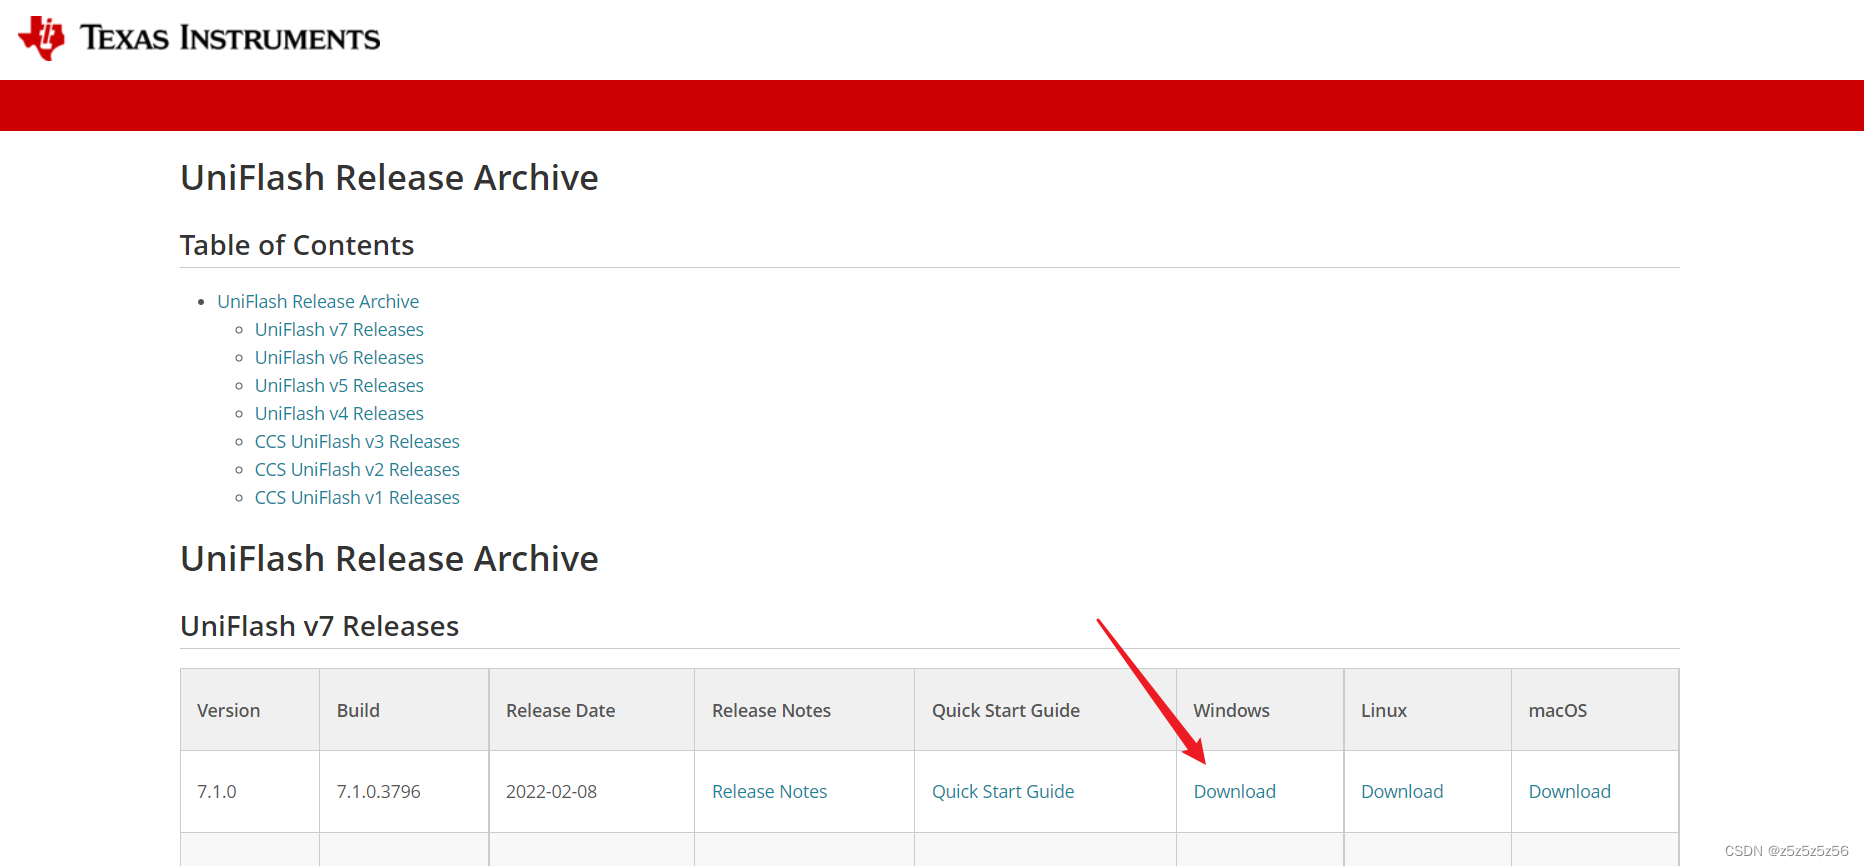Navigate to CCS UniFlash v2 Releases
The height and width of the screenshot is (866, 1864).
pyautogui.click(x=357, y=469)
